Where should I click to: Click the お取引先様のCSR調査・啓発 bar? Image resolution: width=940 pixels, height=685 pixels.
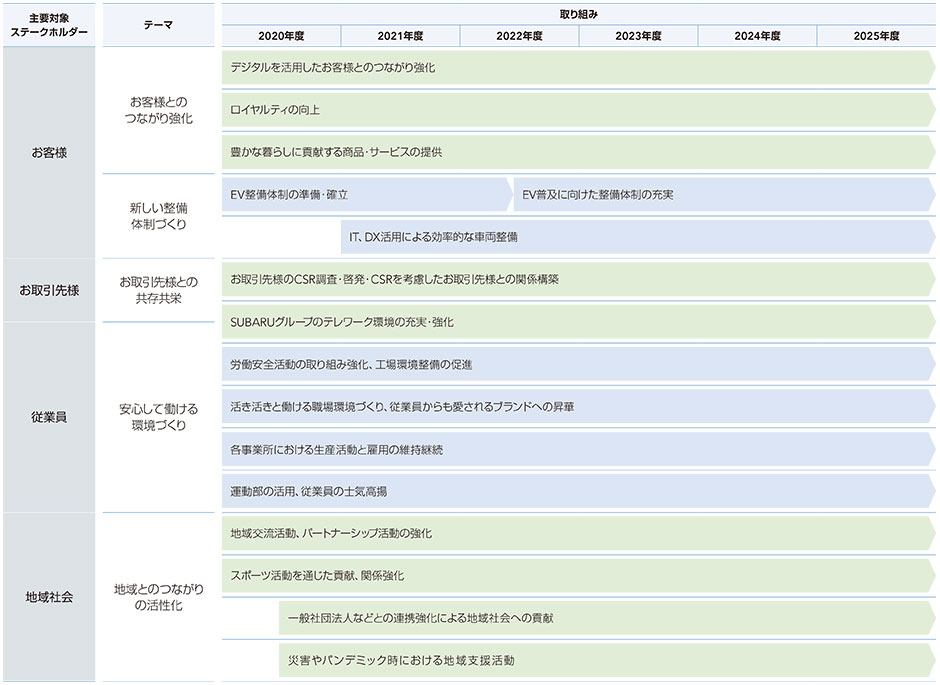[x=579, y=279]
